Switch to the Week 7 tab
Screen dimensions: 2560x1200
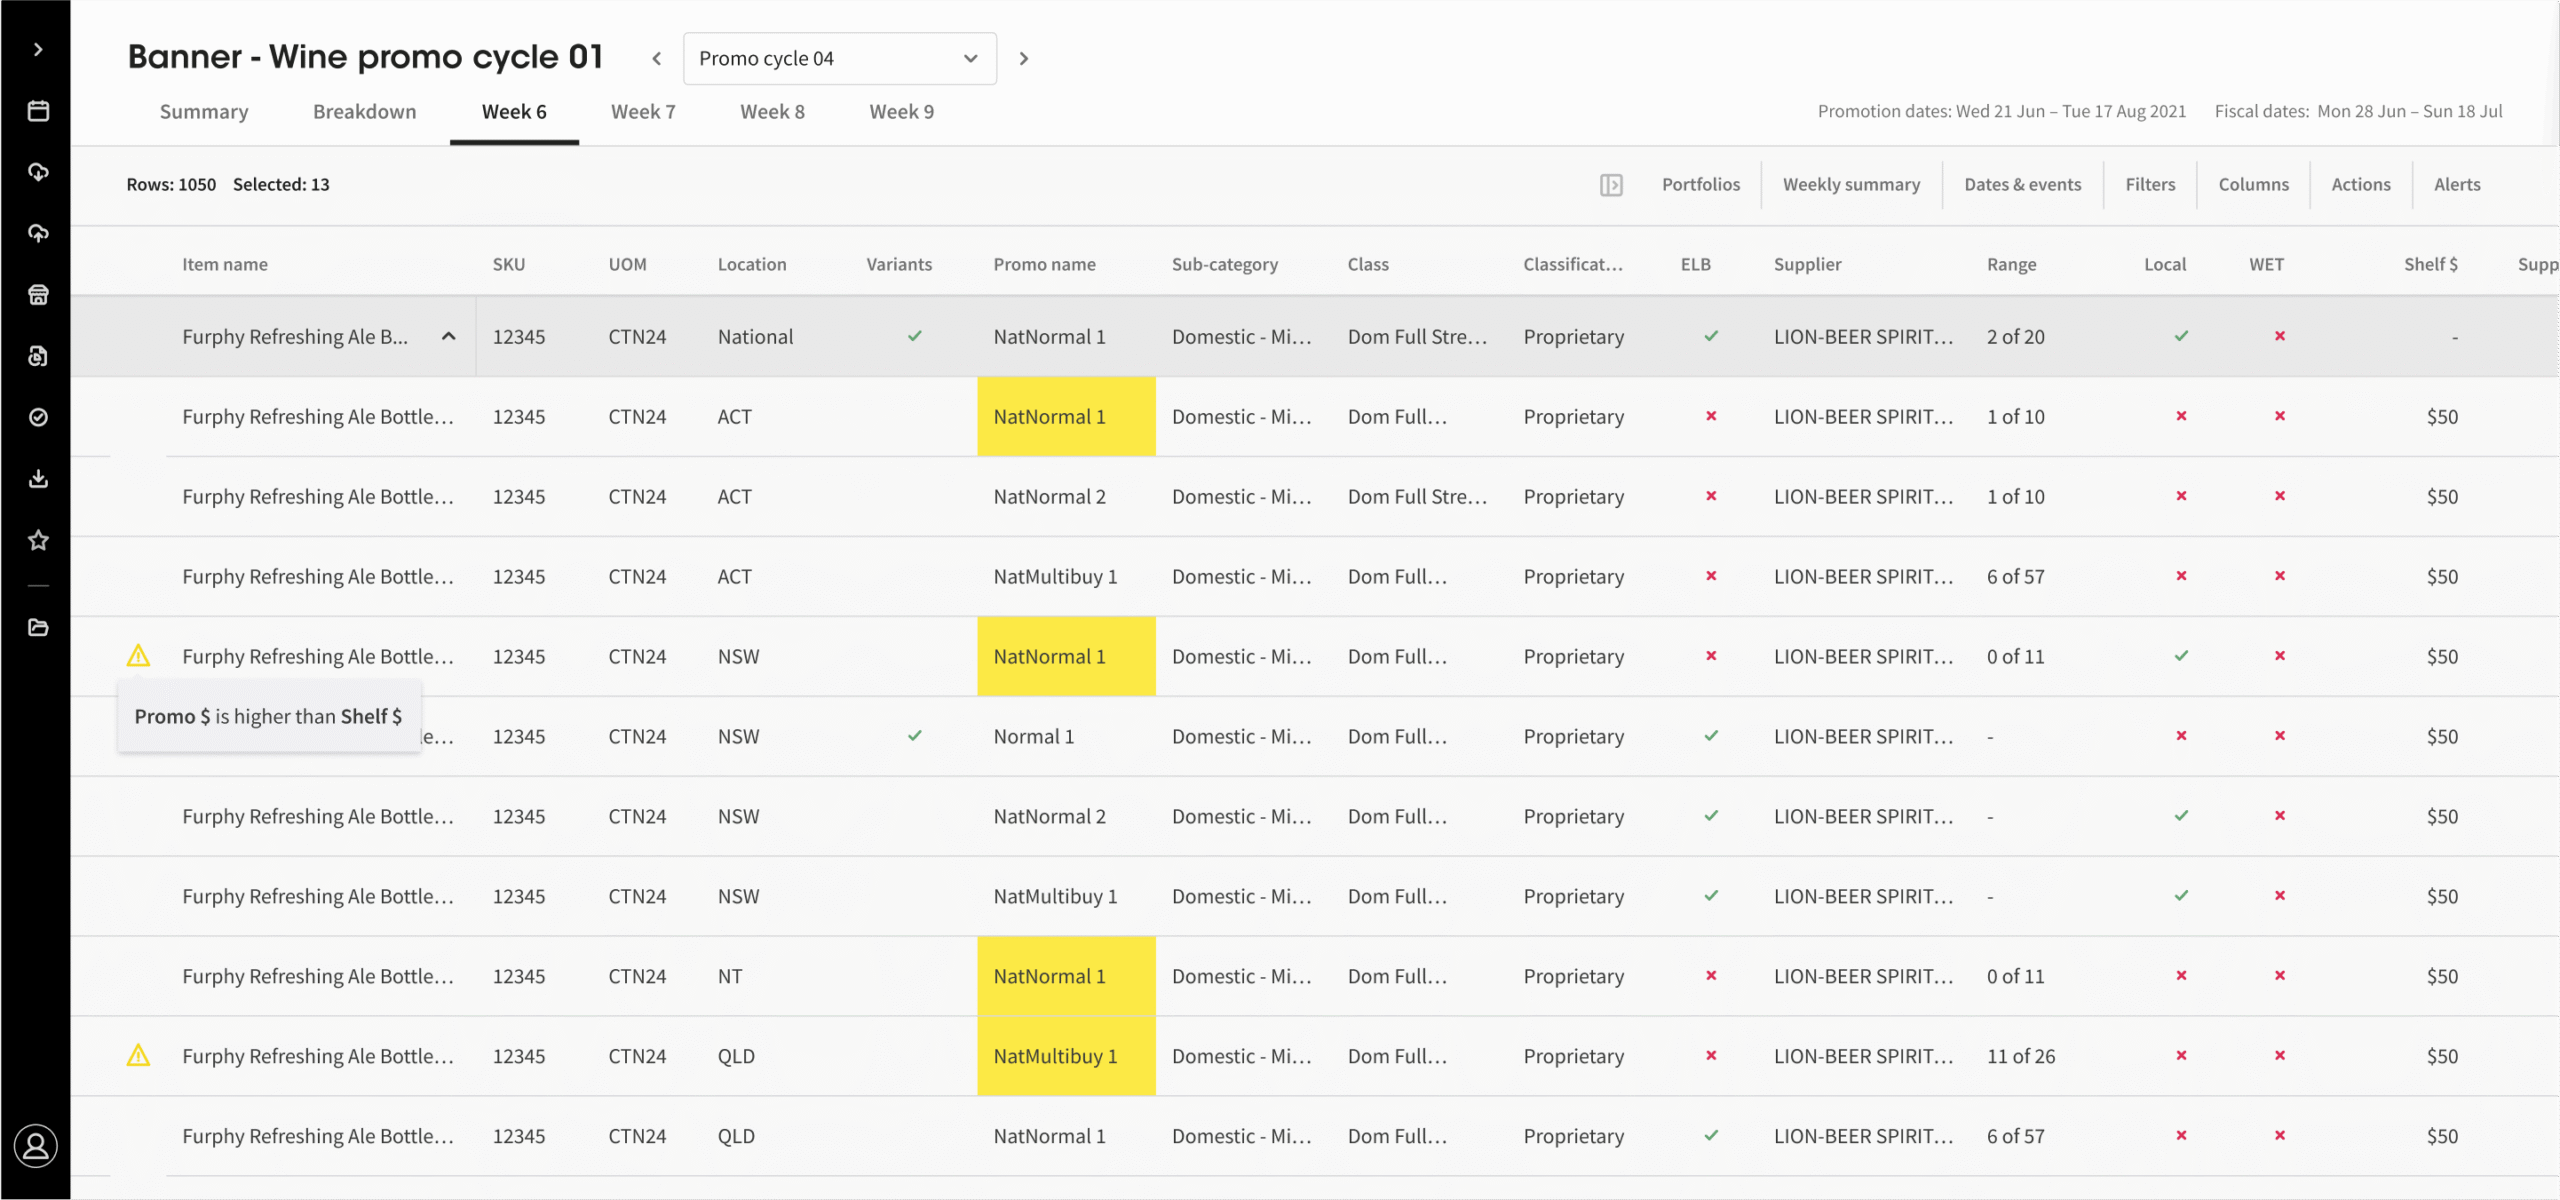pos(643,112)
